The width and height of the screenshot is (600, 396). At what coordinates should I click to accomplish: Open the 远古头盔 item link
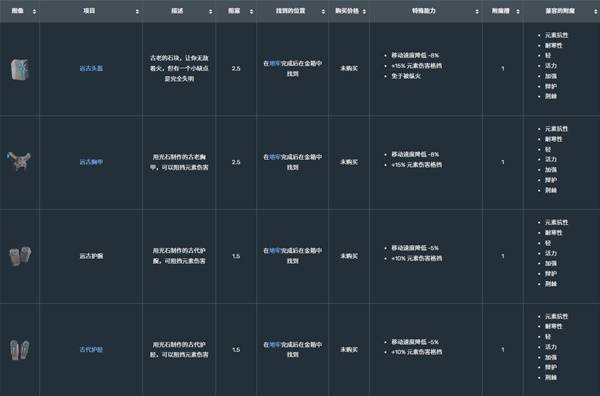(91, 68)
